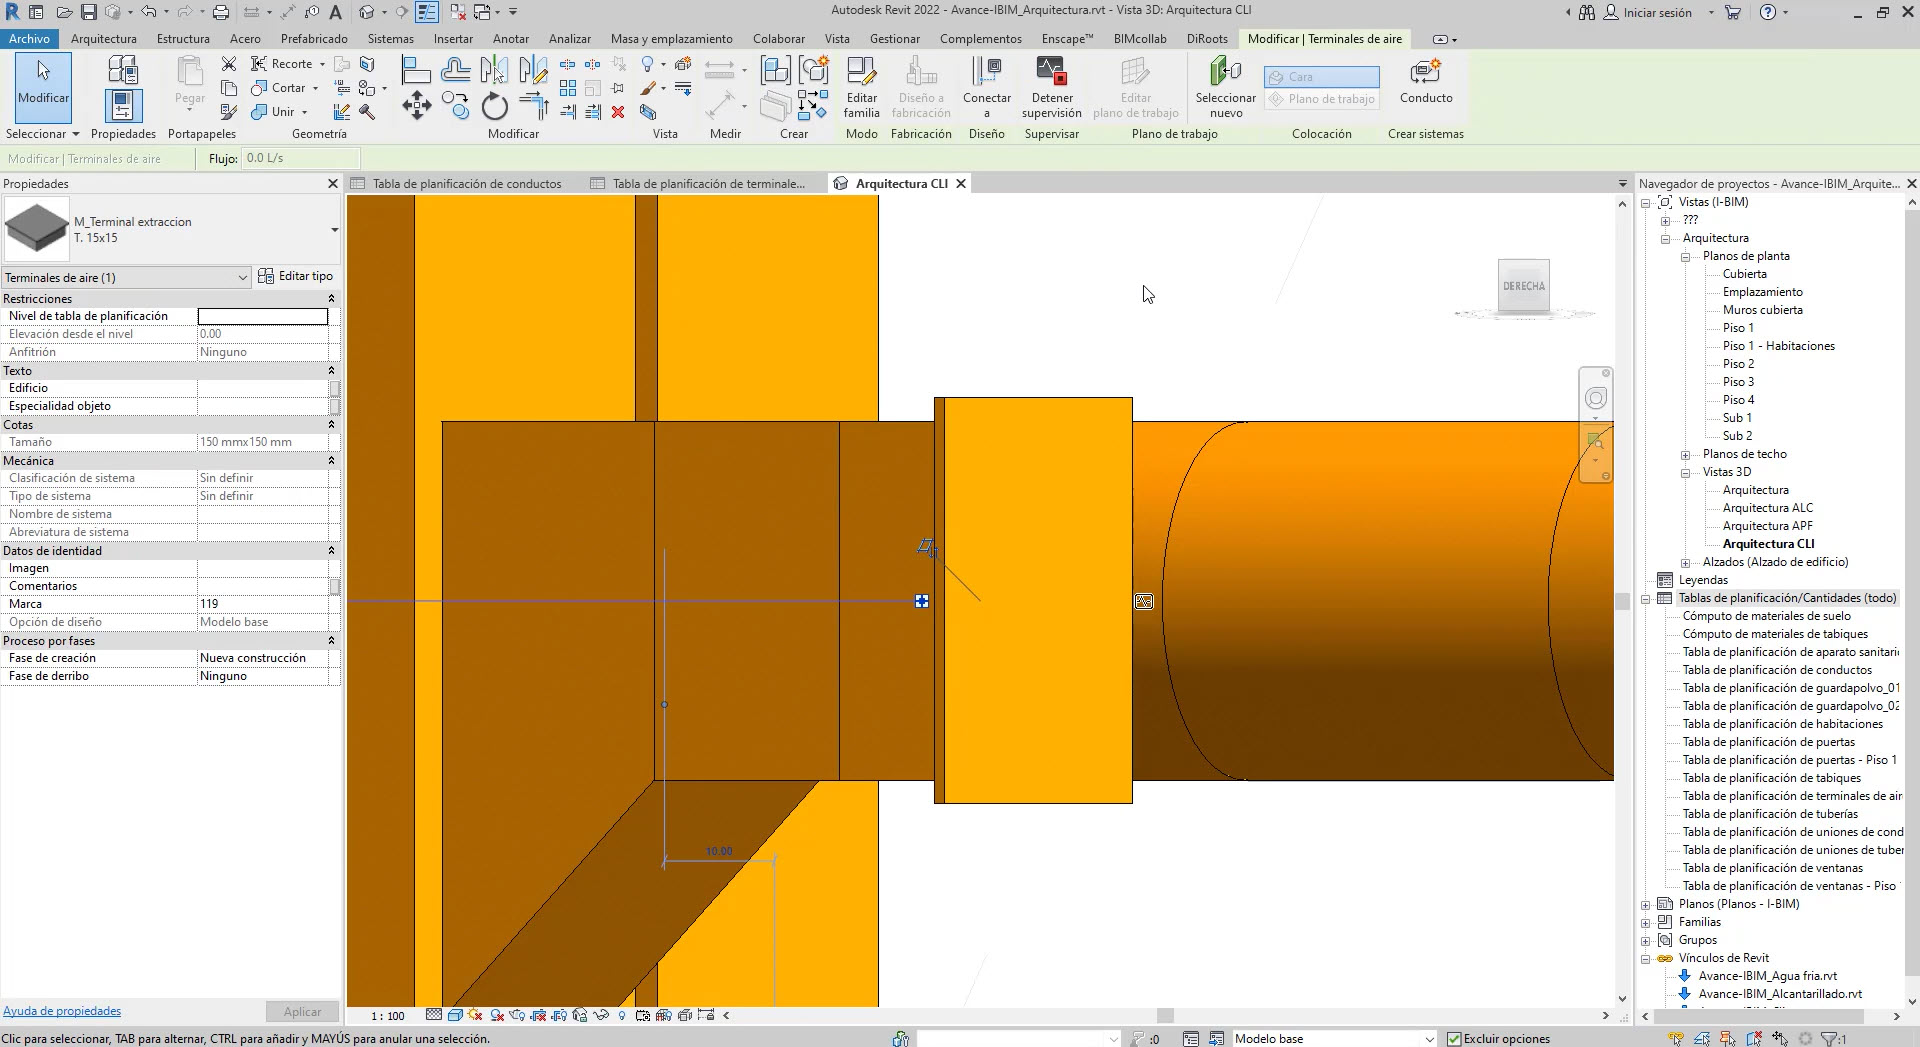The width and height of the screenshot is (1920, 1047).
Task: Click the Editar tipo button
Action: click(x=296, y=276)
